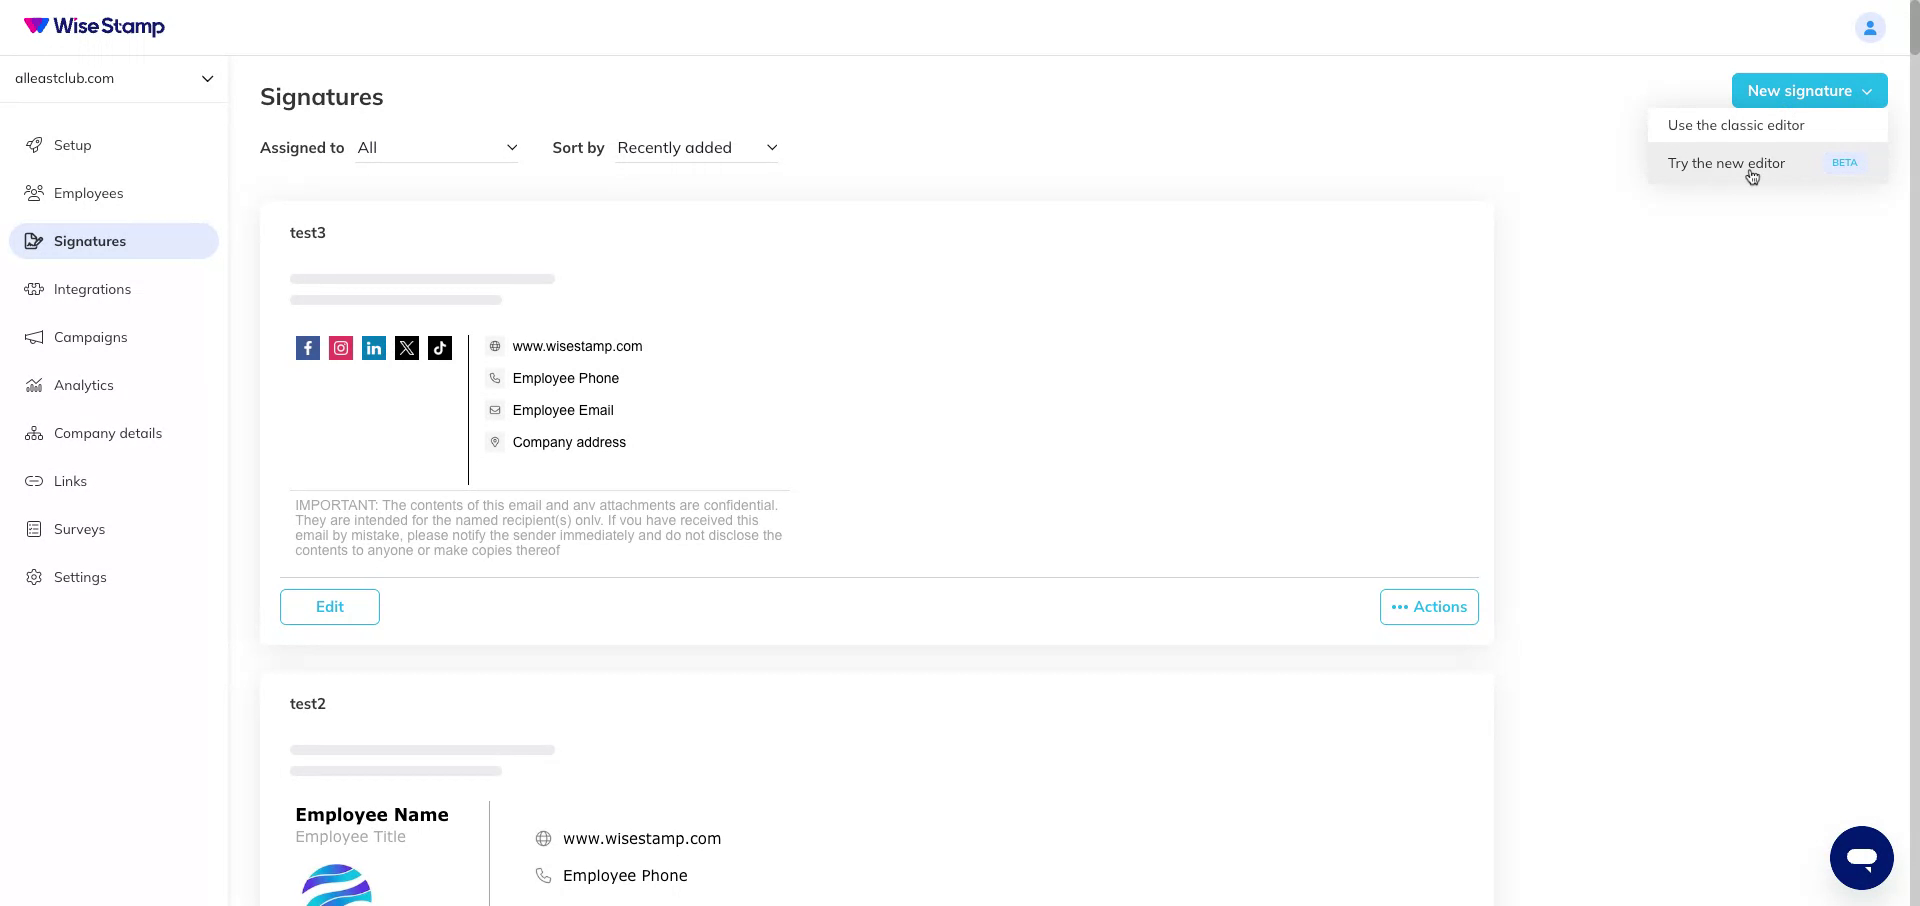Open the chat support bubble

tap(1862, 857)
